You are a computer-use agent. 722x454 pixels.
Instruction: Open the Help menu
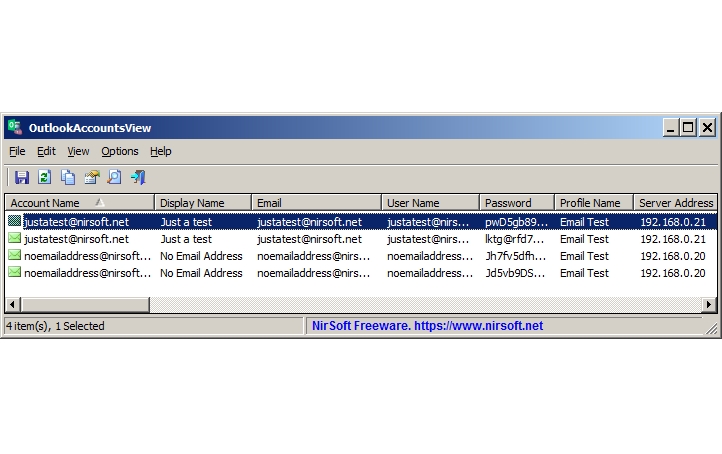[161, 151]
